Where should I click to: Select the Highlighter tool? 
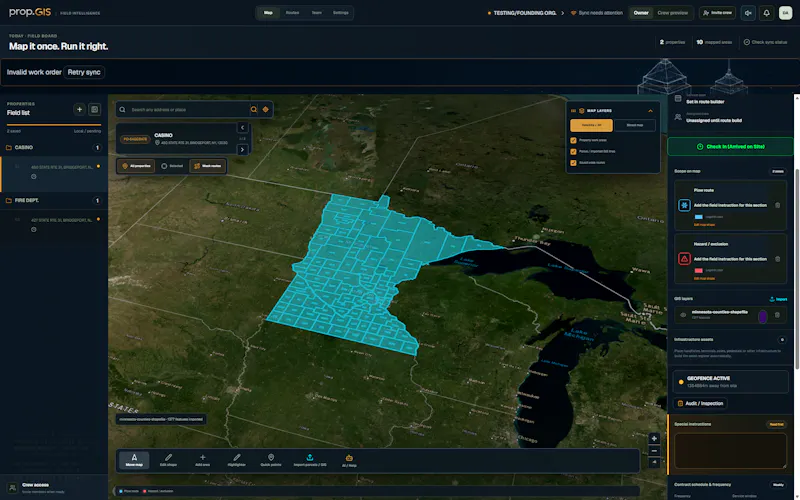236,460
